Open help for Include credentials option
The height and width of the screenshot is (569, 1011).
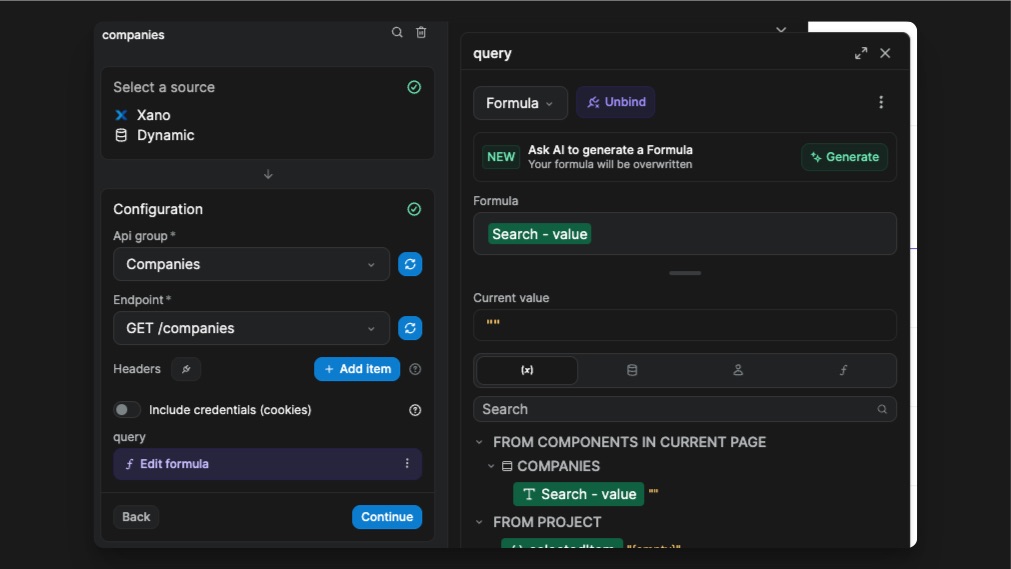415,410
